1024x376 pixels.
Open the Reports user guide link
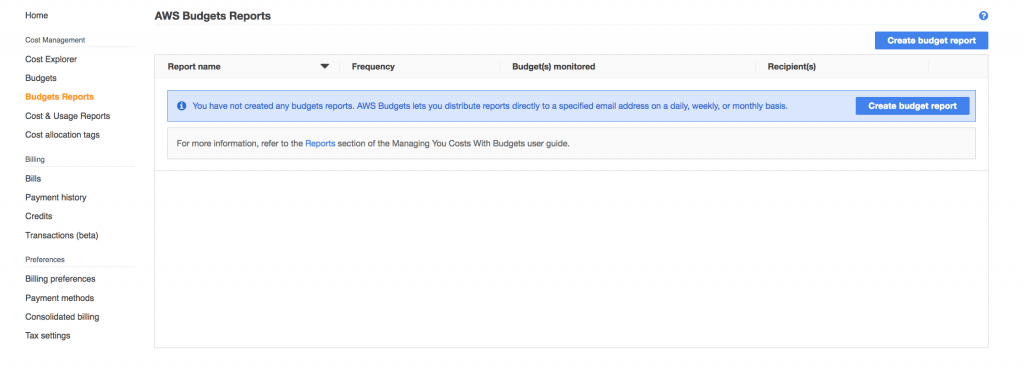pyautogui.click(x=320, y=144)
